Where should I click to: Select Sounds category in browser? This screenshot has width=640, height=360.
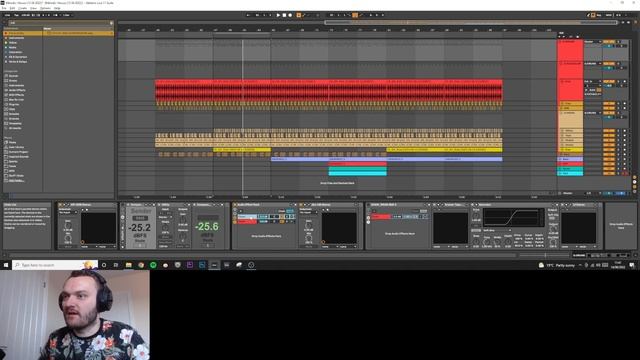pyautogui.click(x=13, y=76)
